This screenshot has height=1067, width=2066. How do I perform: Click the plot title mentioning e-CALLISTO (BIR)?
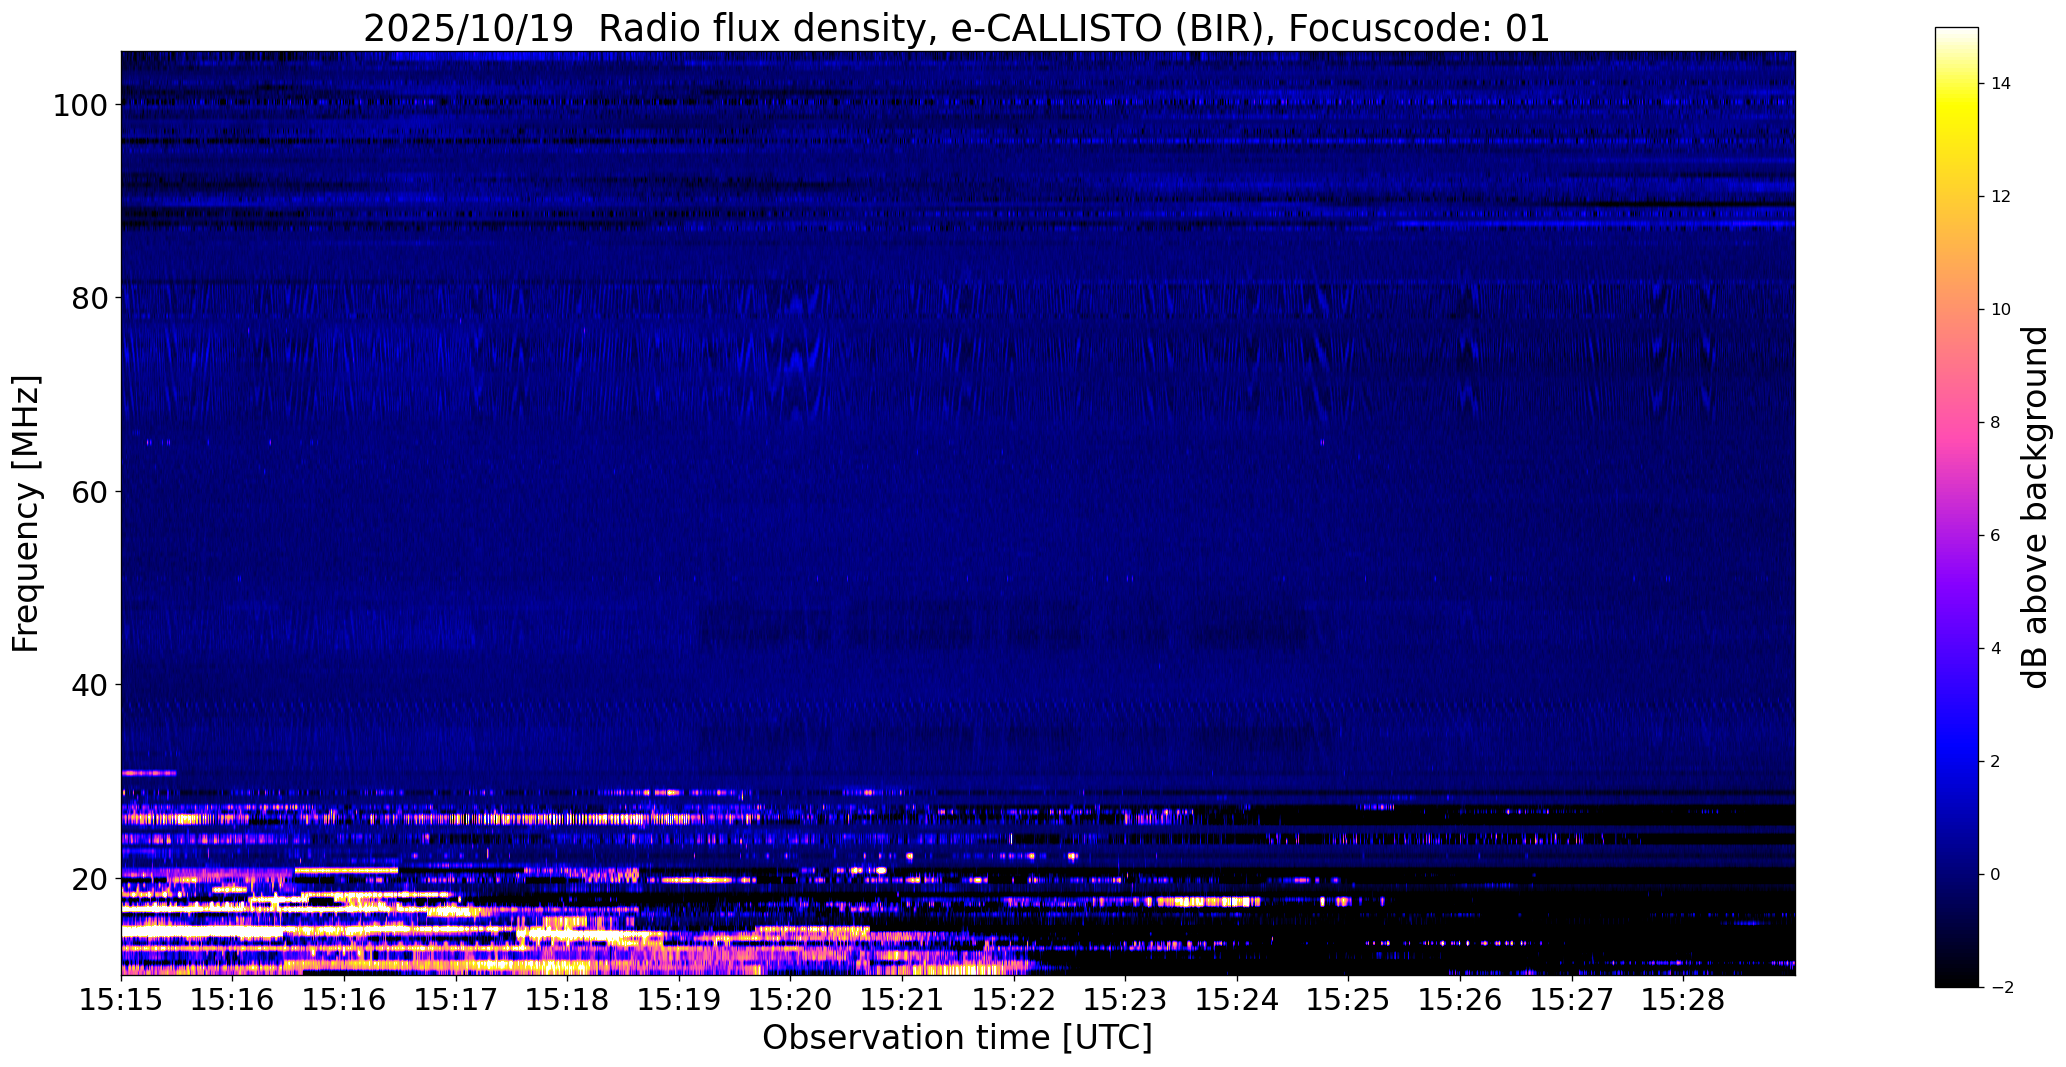click(956, 28)
